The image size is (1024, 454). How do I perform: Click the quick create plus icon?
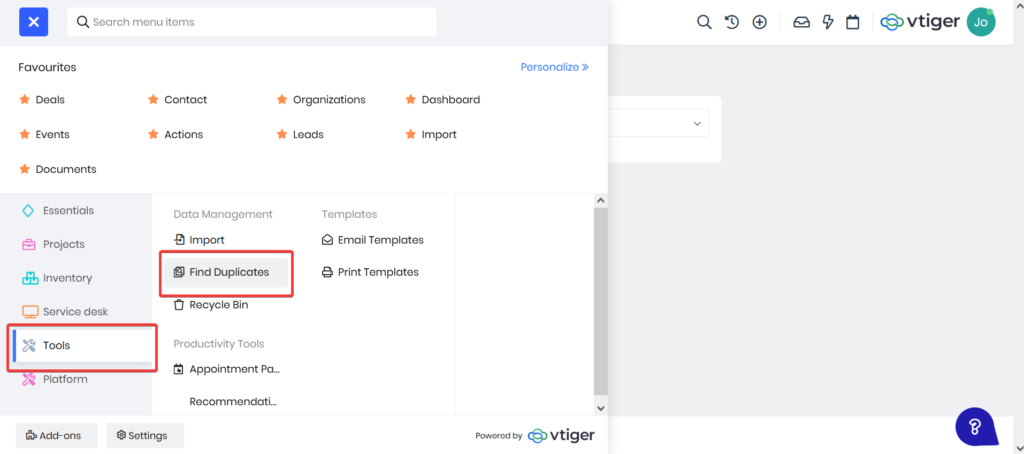[760, 22]
